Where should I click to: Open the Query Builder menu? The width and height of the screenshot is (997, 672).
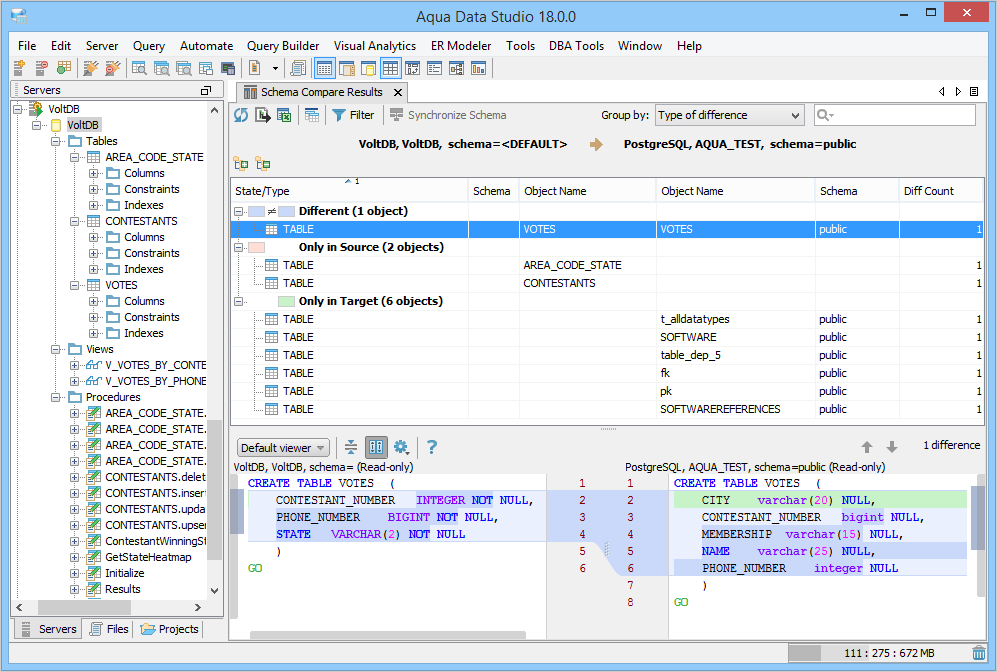[x=283, y=46]
